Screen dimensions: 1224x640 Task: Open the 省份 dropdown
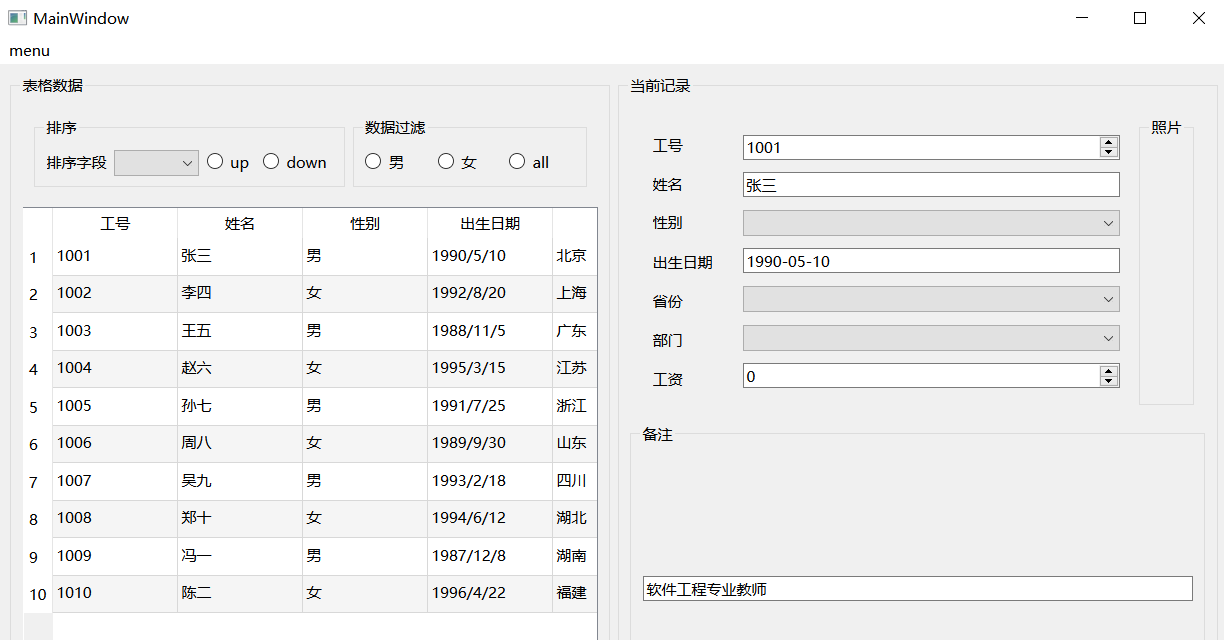931,299
